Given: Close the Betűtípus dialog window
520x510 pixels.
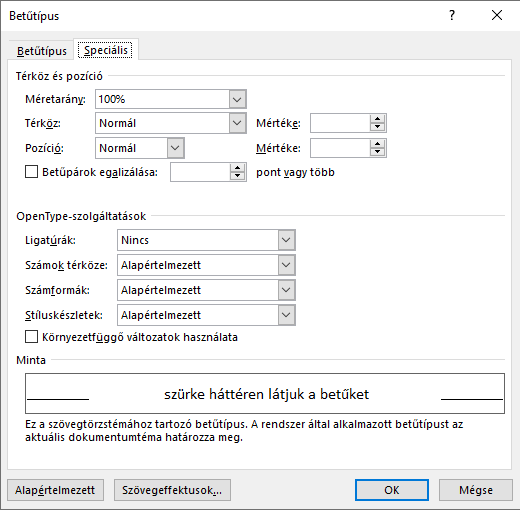Looking at the screenshot, I should [497, 15].
